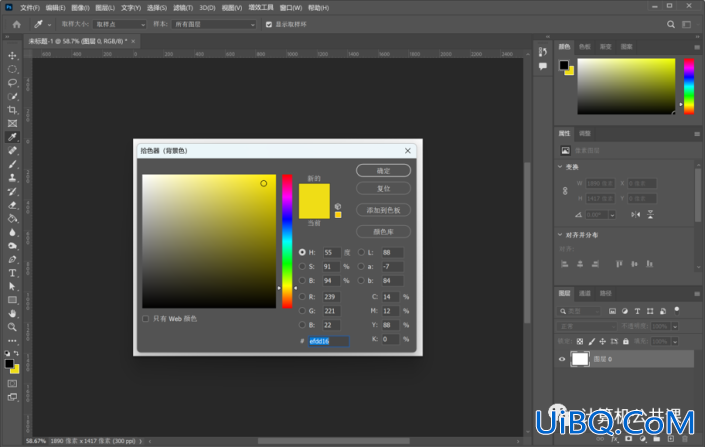
Task: Switch to the 通道 tab
Action: [x=585, y=293]
